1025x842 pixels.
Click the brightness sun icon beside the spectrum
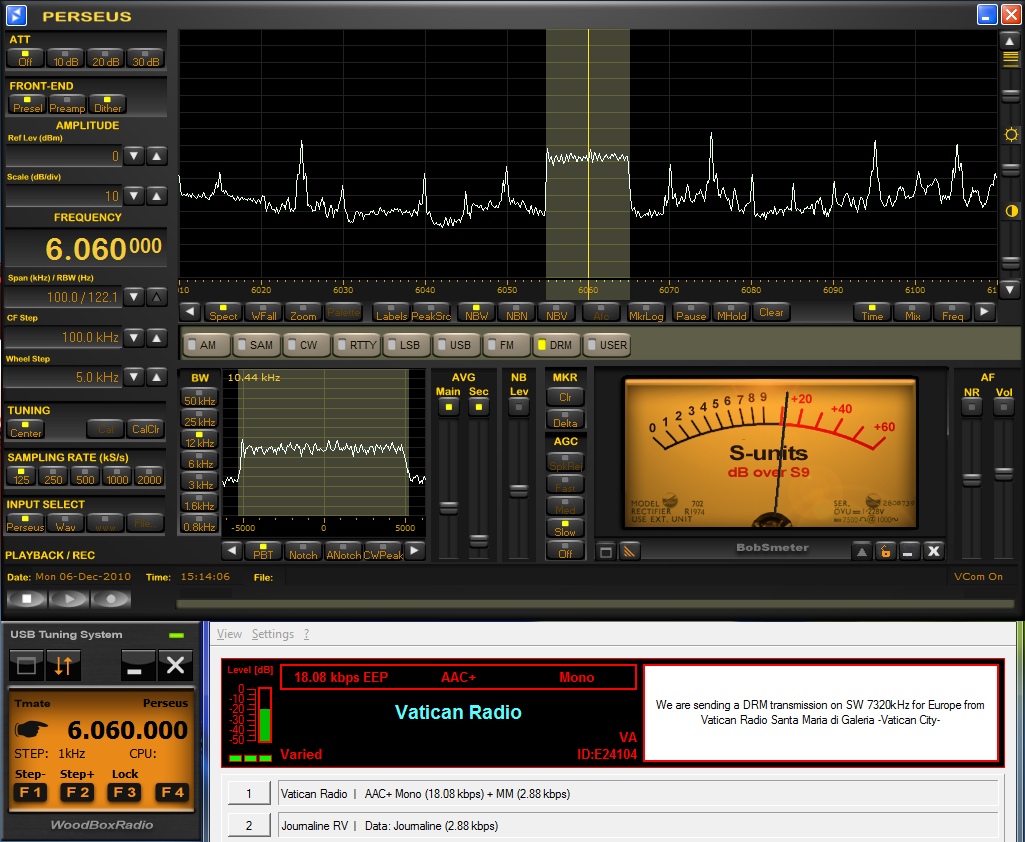(1011, 135)
